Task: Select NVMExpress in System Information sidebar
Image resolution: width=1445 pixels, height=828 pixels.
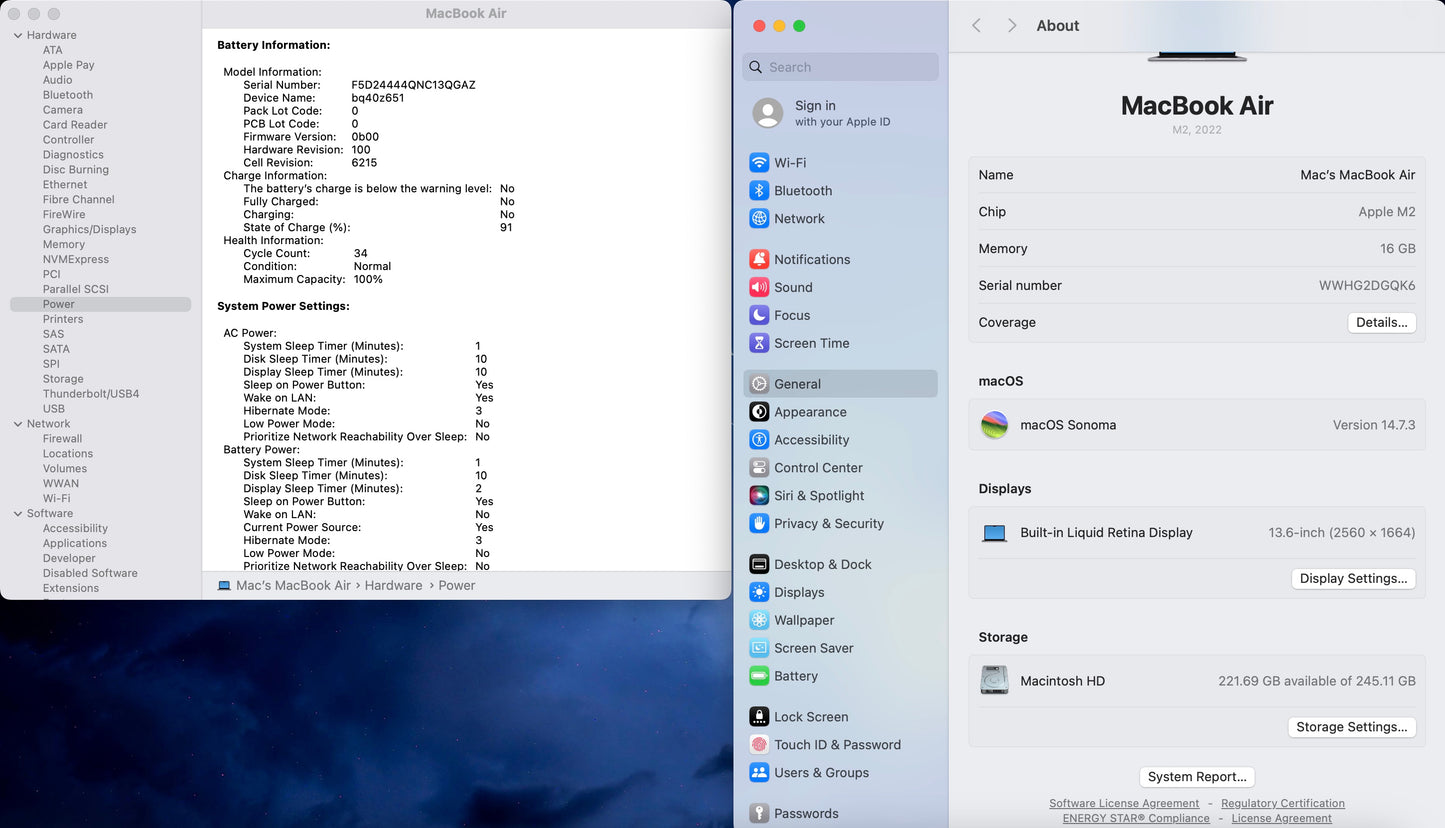Action: [x=76, y=260]
